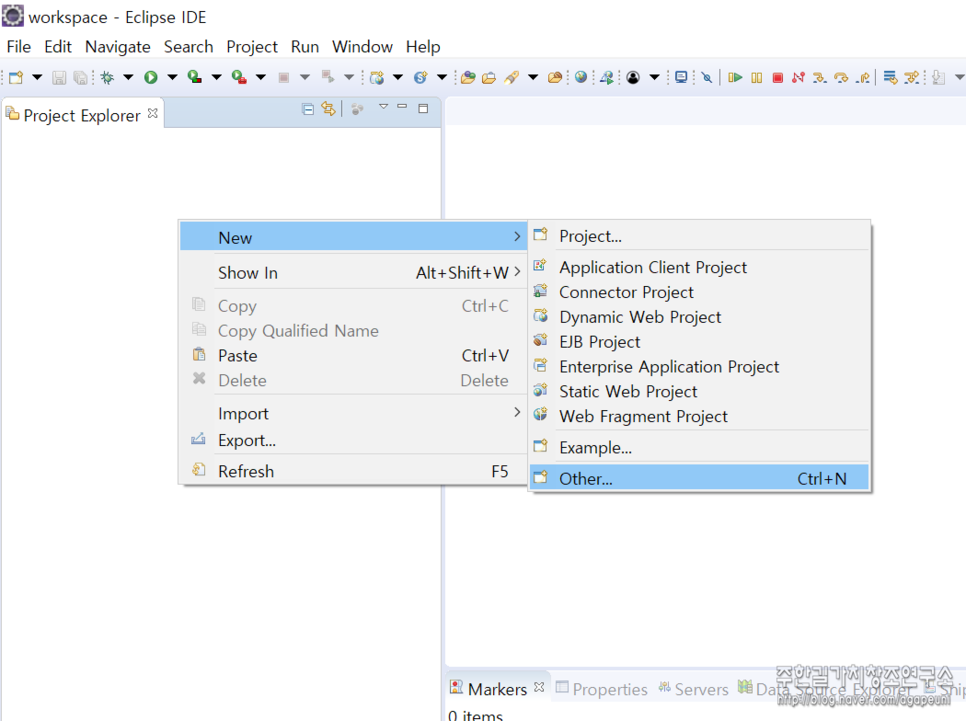Click the New Dynamic Web Project toolbar icon
966x721 pixels.
click(x=377, y=77)
